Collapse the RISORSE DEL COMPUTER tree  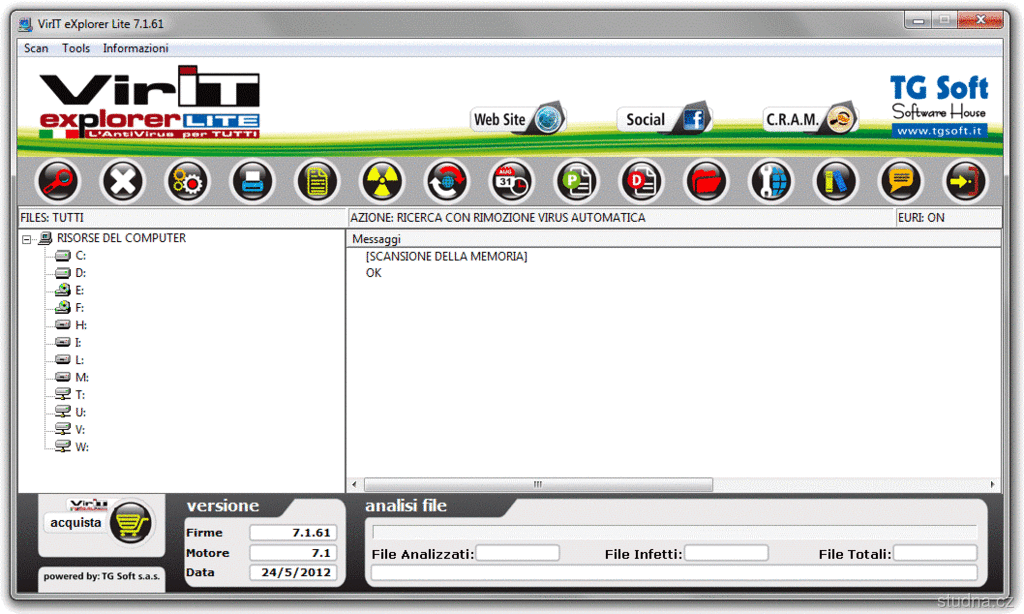click(27, 239)
